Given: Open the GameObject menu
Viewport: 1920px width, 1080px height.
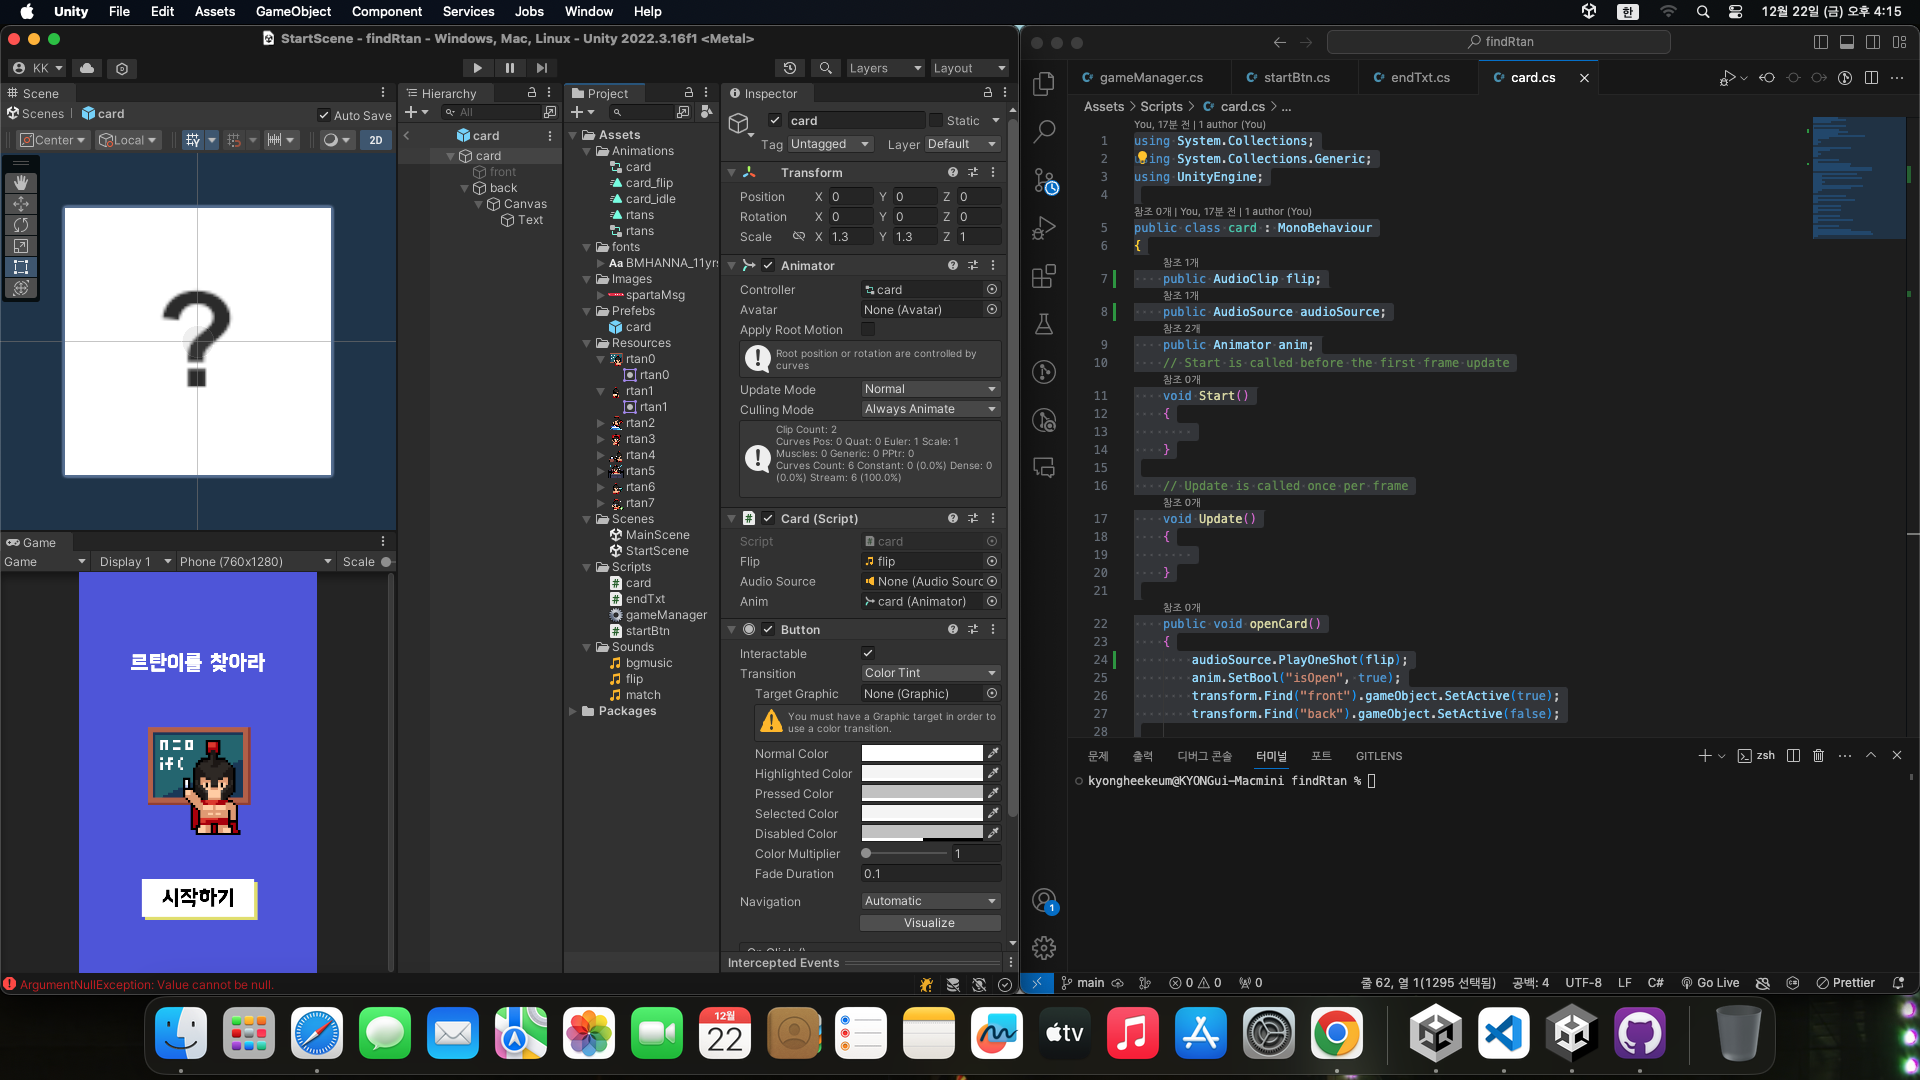Looking at the screenshot, I should (293, 11).
